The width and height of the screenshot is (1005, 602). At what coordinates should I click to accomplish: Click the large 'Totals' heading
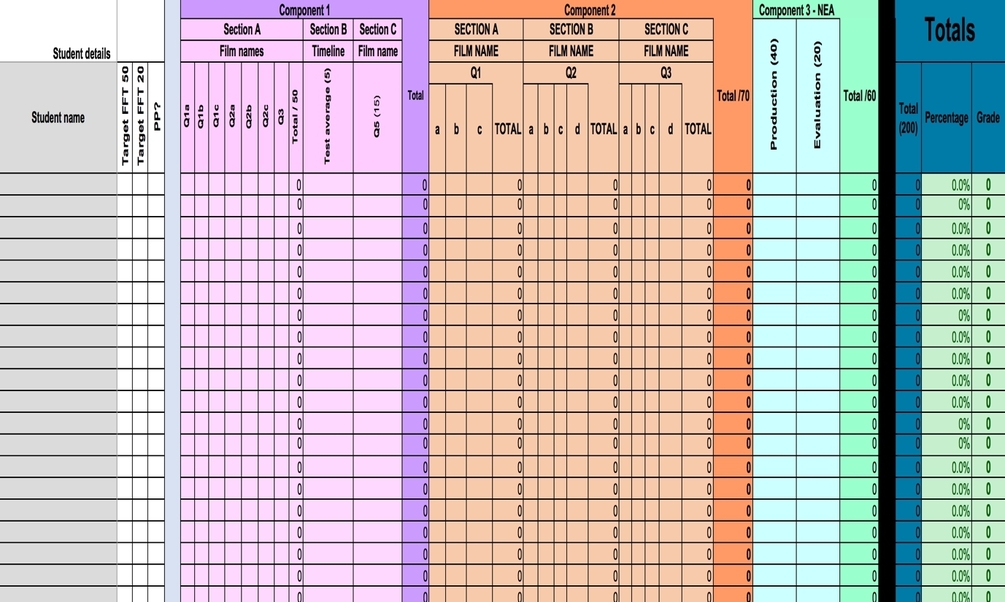point(950,30)
